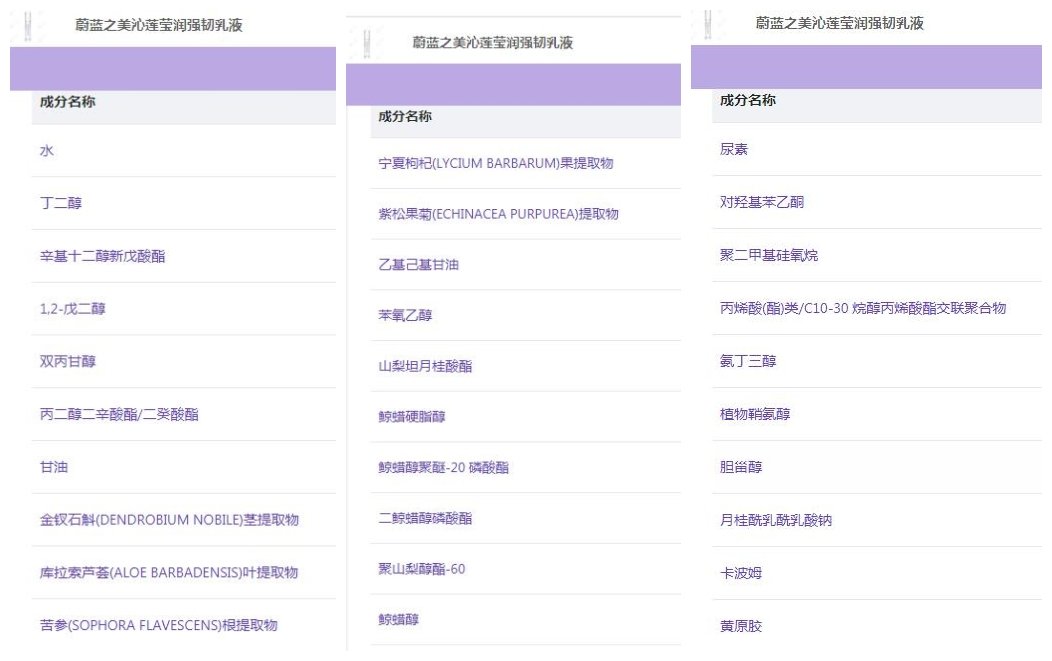Click product thumbnail in the right panel header

pyautogui.click(x=709, y=23)
